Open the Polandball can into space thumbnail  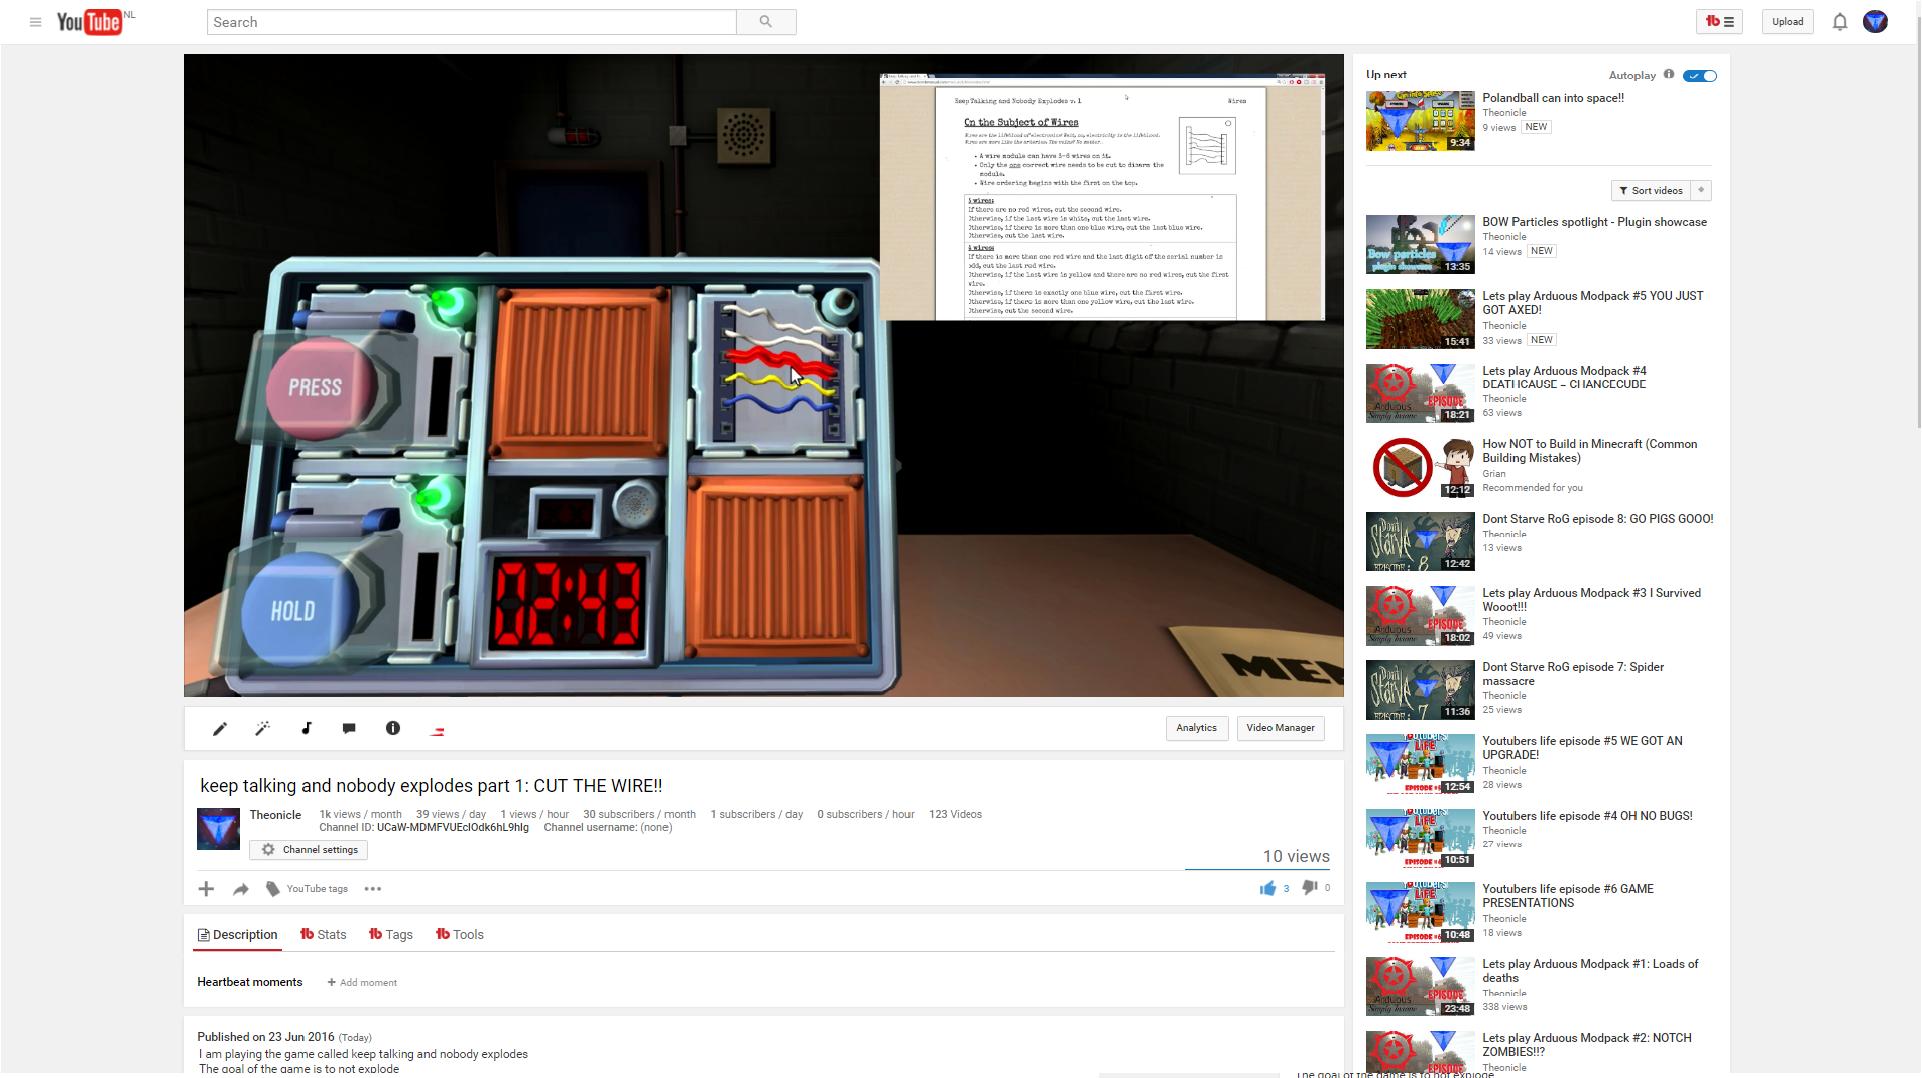click(1419, 121)
